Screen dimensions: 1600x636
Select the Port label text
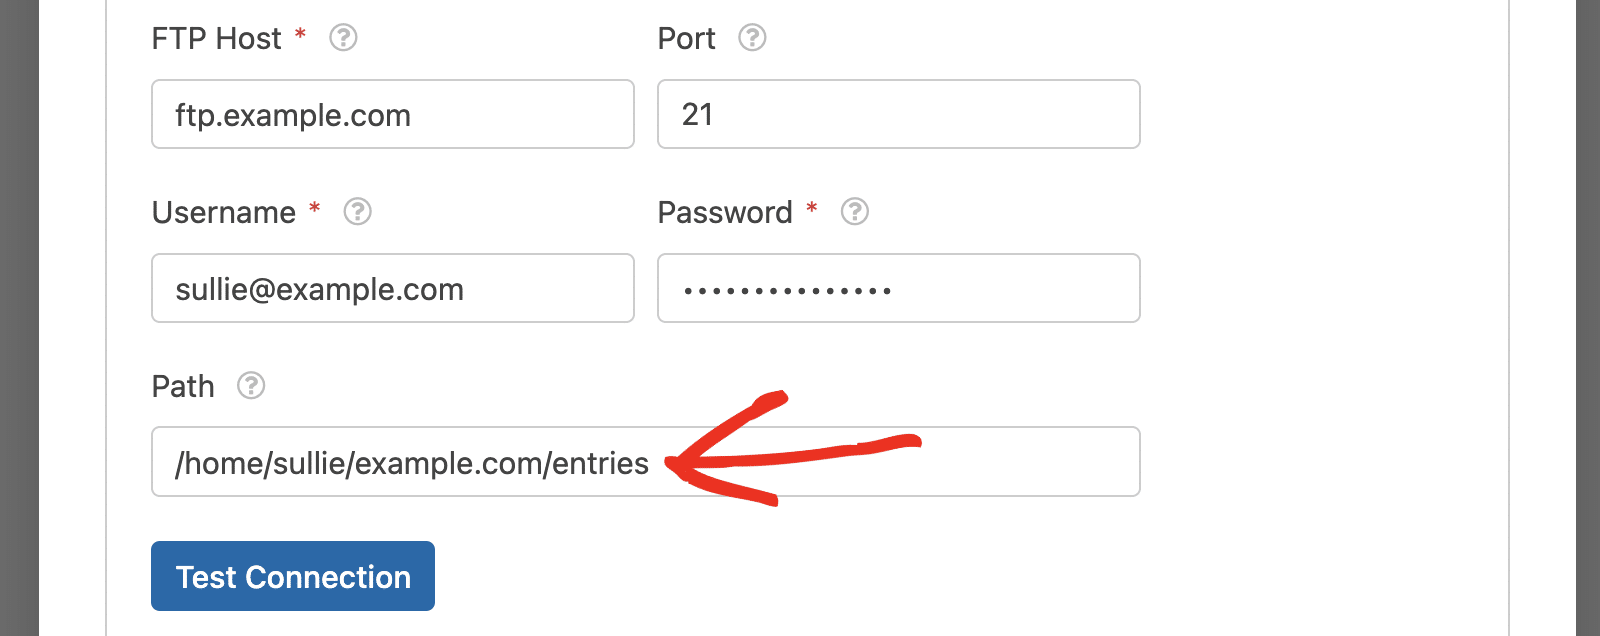click(x=686, y=39)
